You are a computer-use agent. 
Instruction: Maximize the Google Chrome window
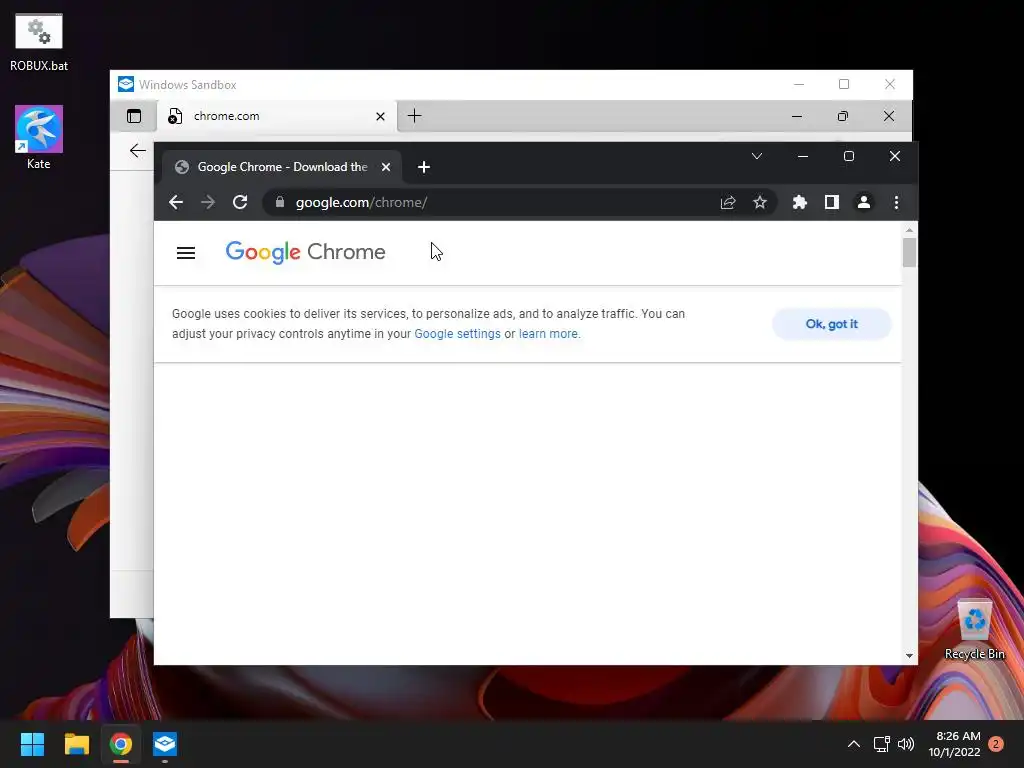point(848,156)
